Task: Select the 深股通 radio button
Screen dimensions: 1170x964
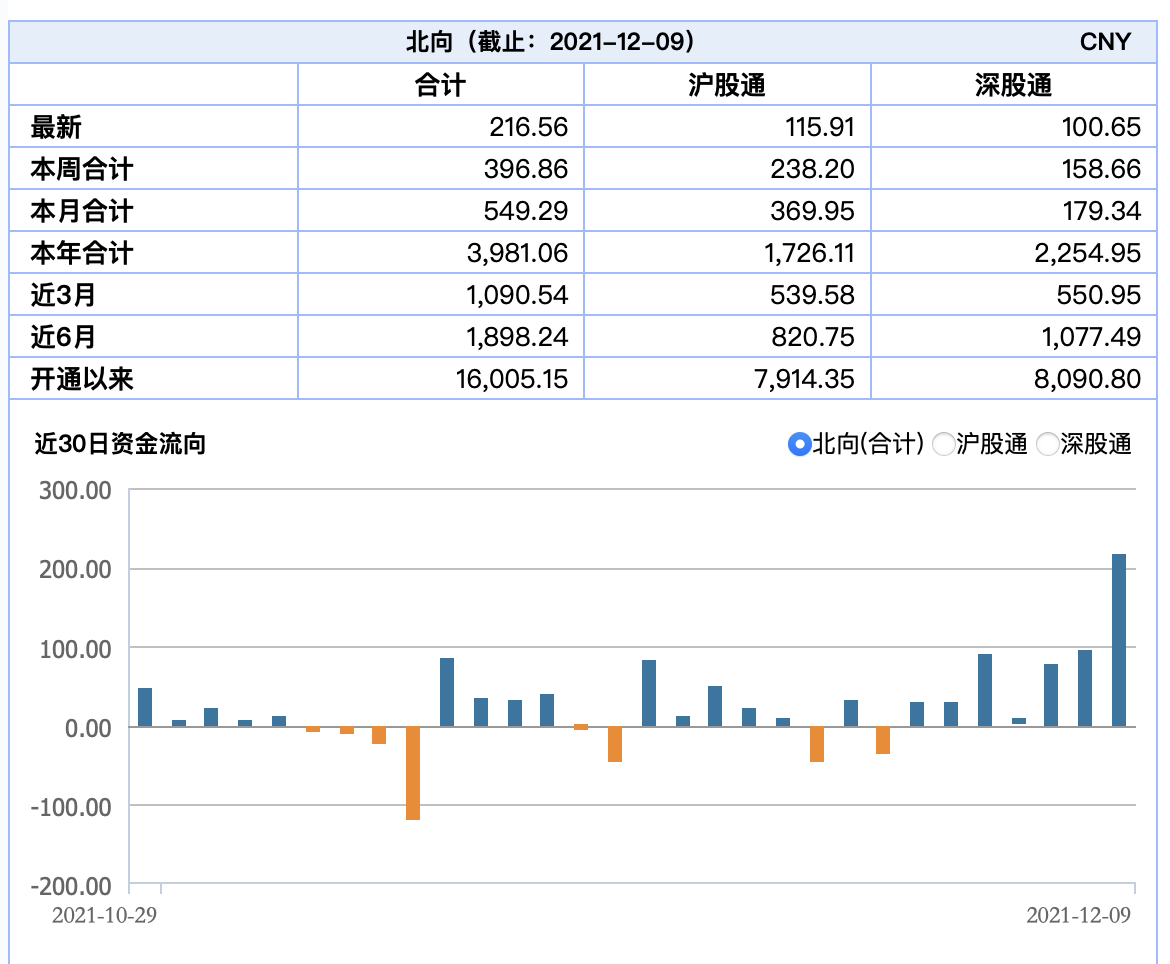Action: tap(1048, 446)
